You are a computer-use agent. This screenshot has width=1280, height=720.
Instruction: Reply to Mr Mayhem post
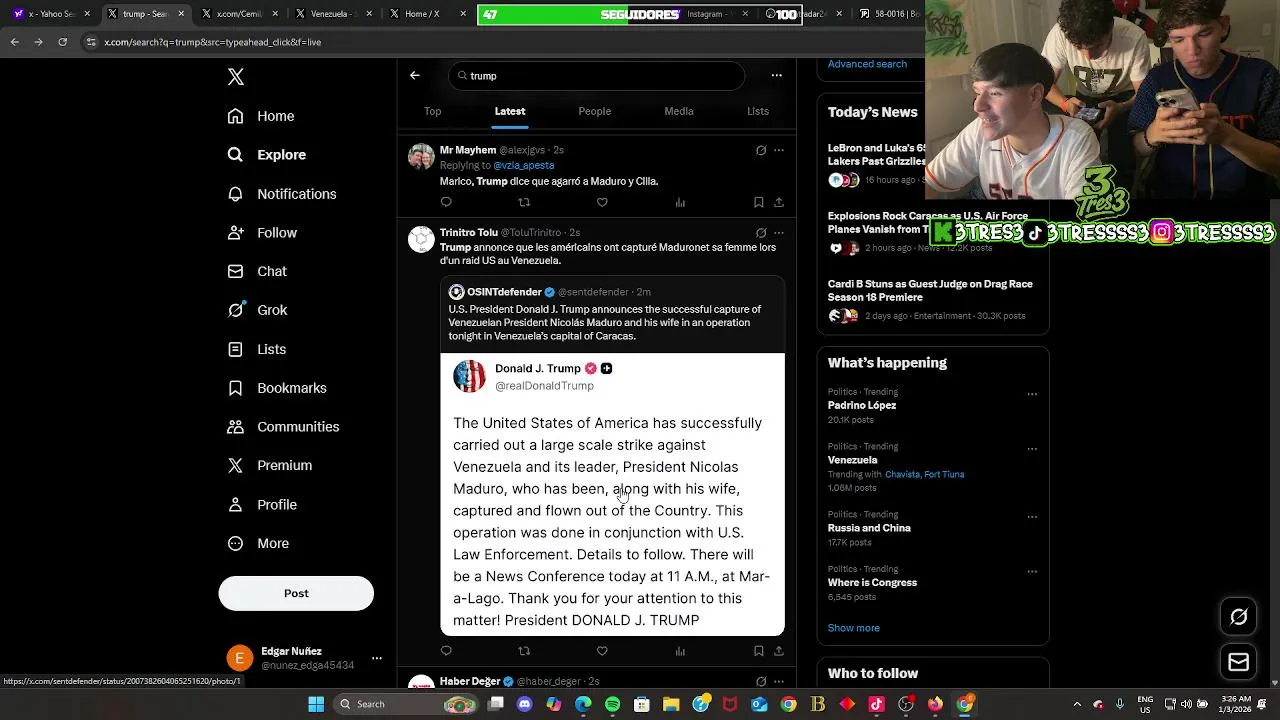coord(446,202)
